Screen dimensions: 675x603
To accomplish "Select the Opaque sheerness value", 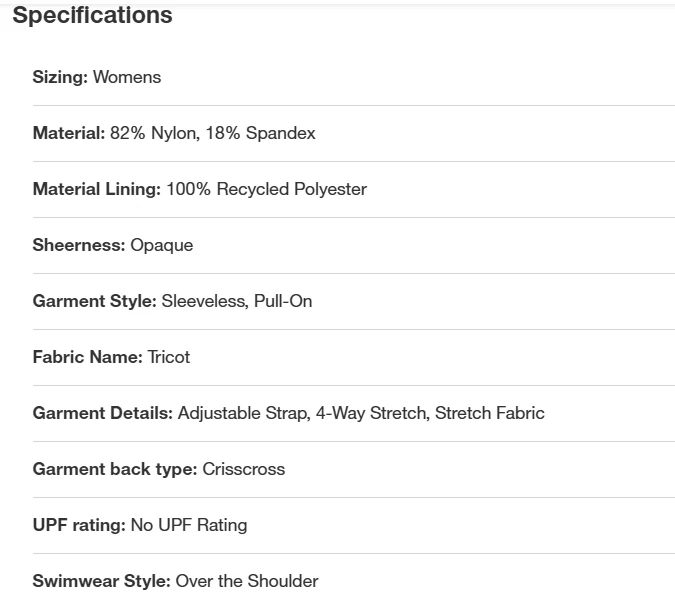I will click(161, 245).
